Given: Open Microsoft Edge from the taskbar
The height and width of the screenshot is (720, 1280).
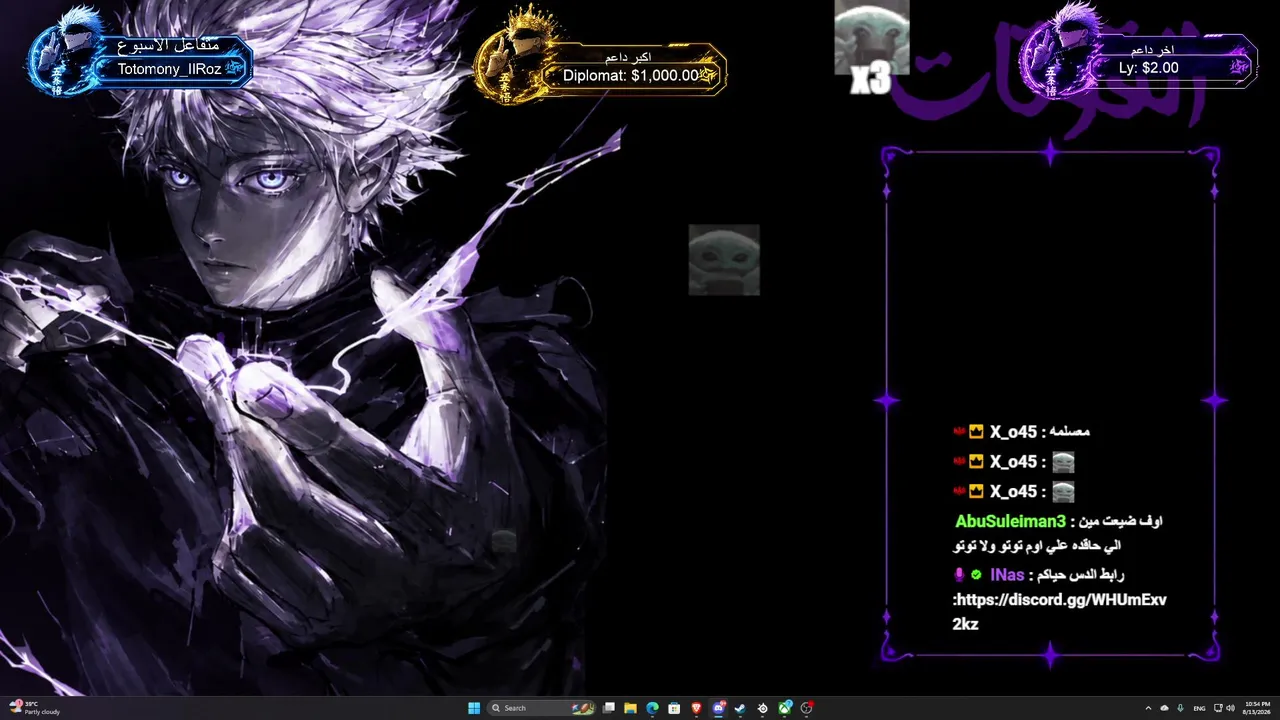Looking at the screenshot, I should (x=652, y=708).
